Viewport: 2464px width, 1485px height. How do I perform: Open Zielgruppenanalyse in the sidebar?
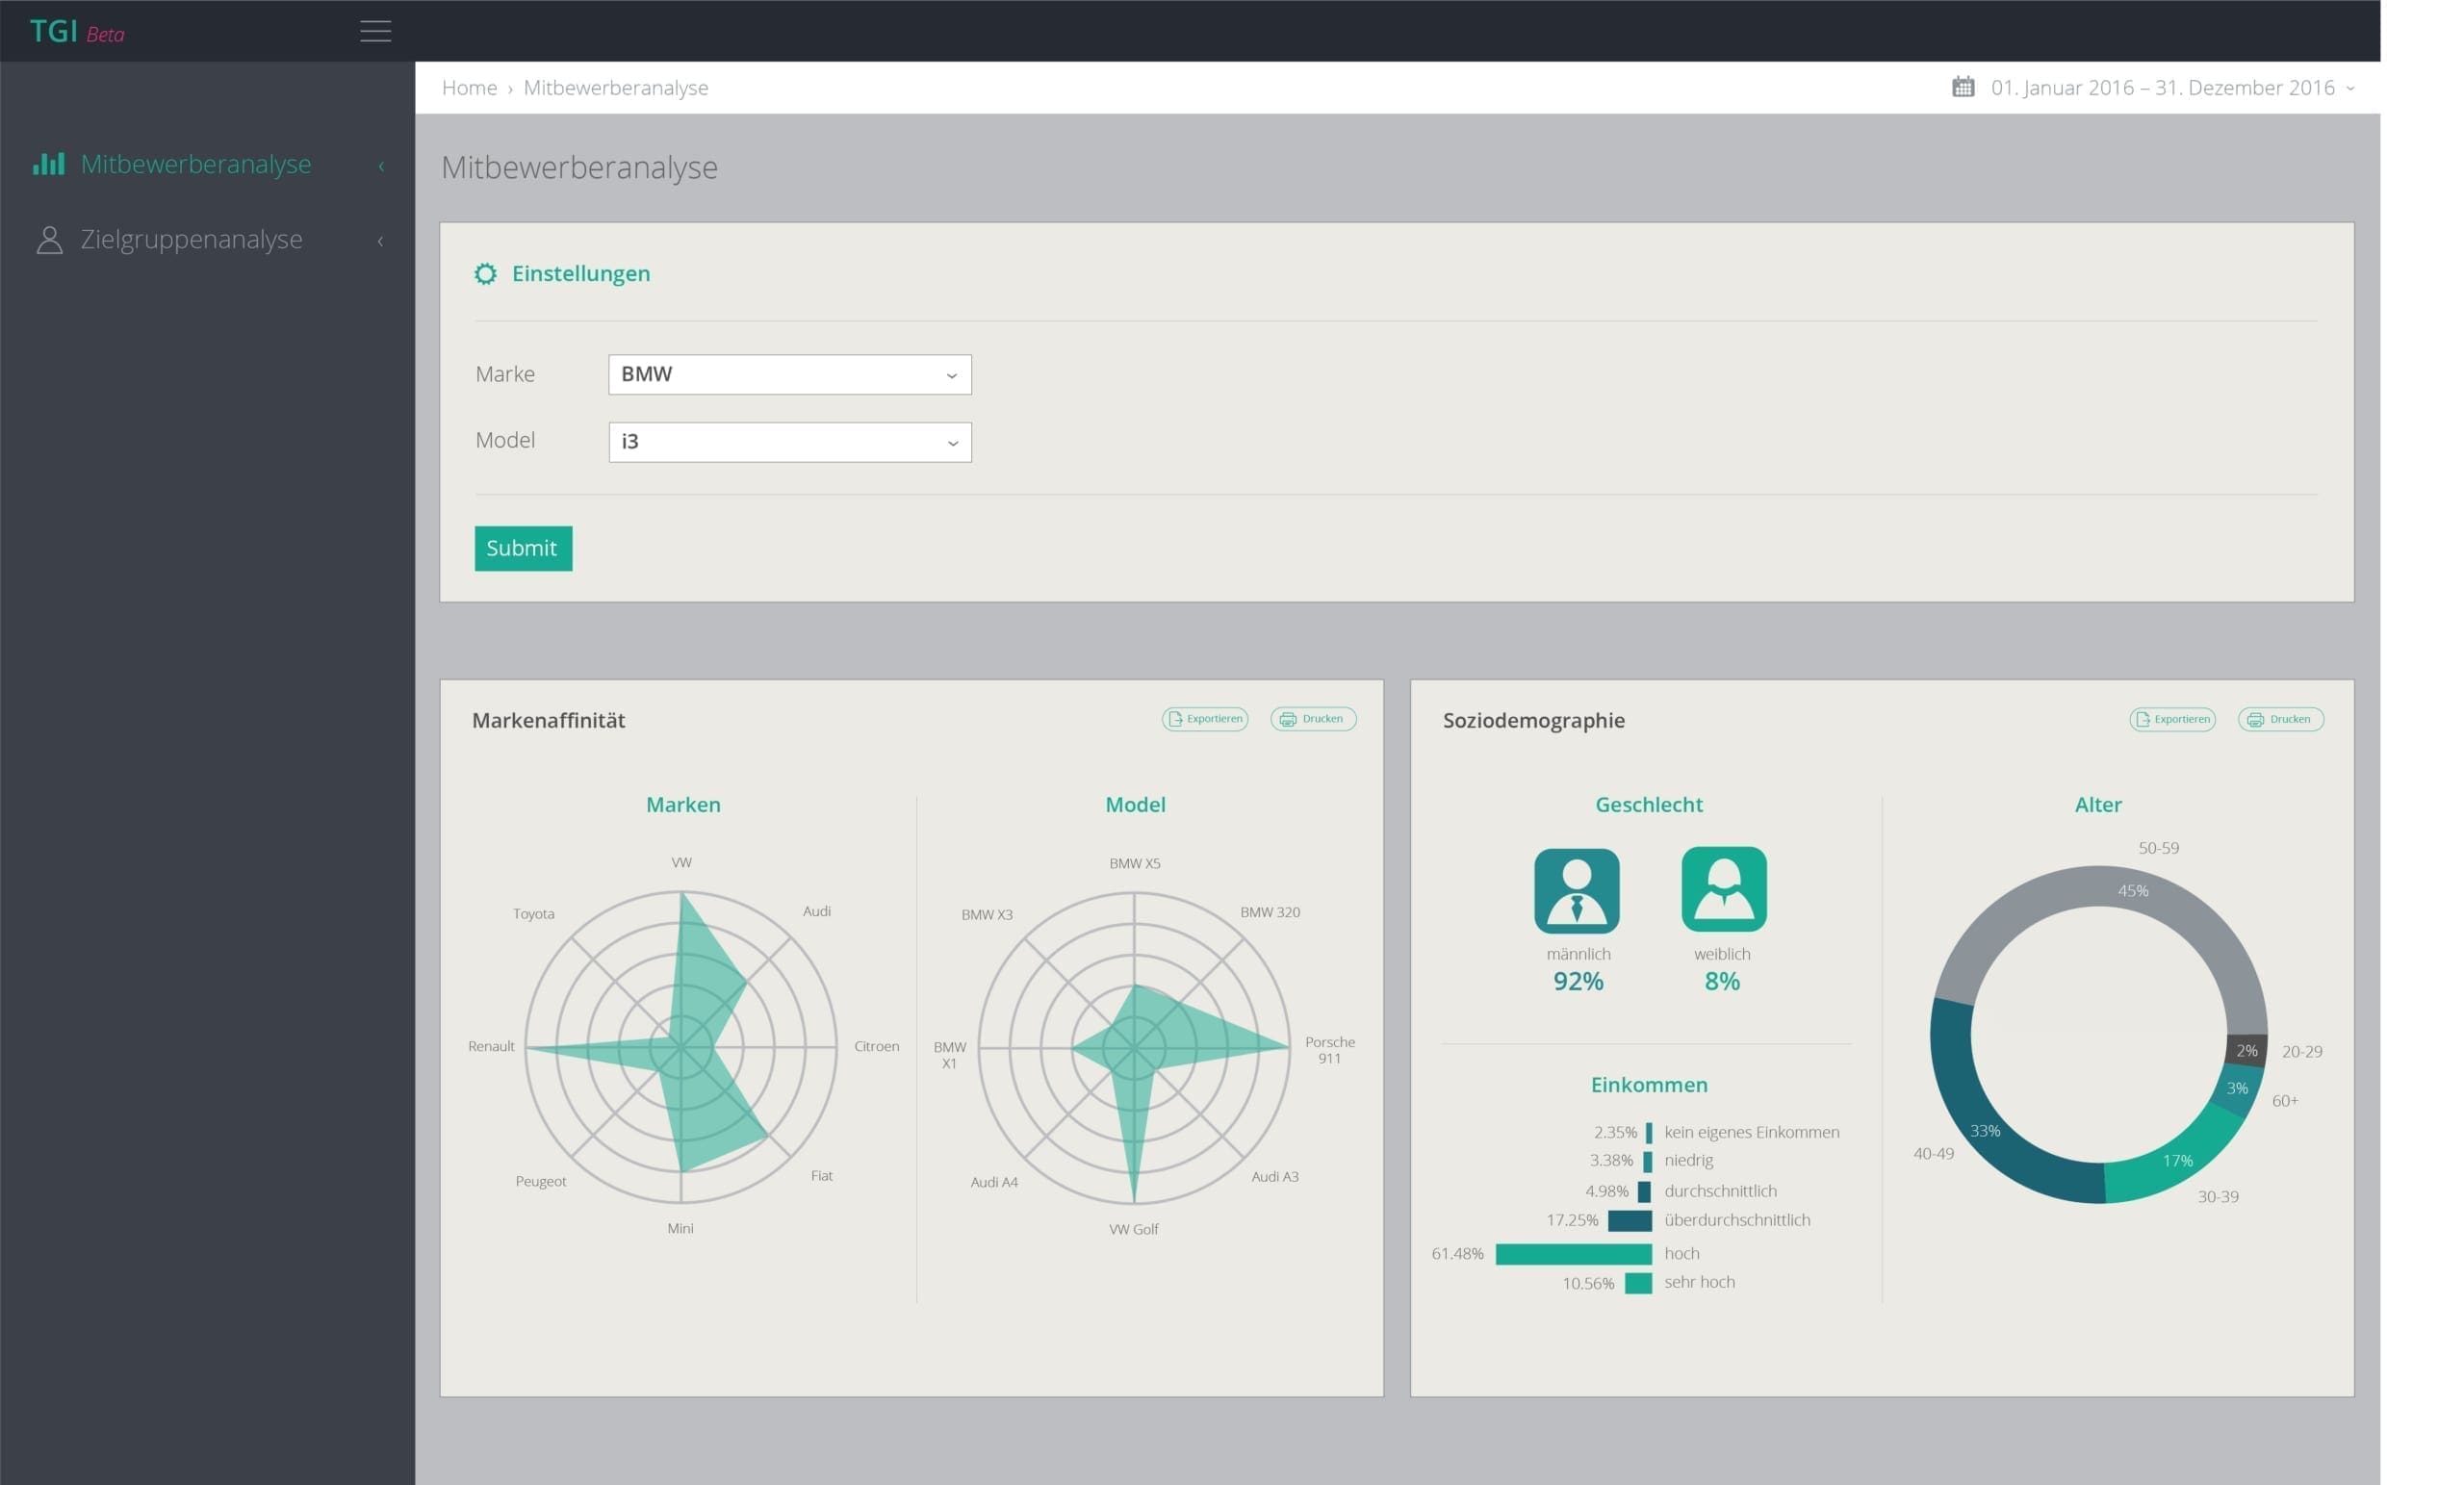coord(191,239)
